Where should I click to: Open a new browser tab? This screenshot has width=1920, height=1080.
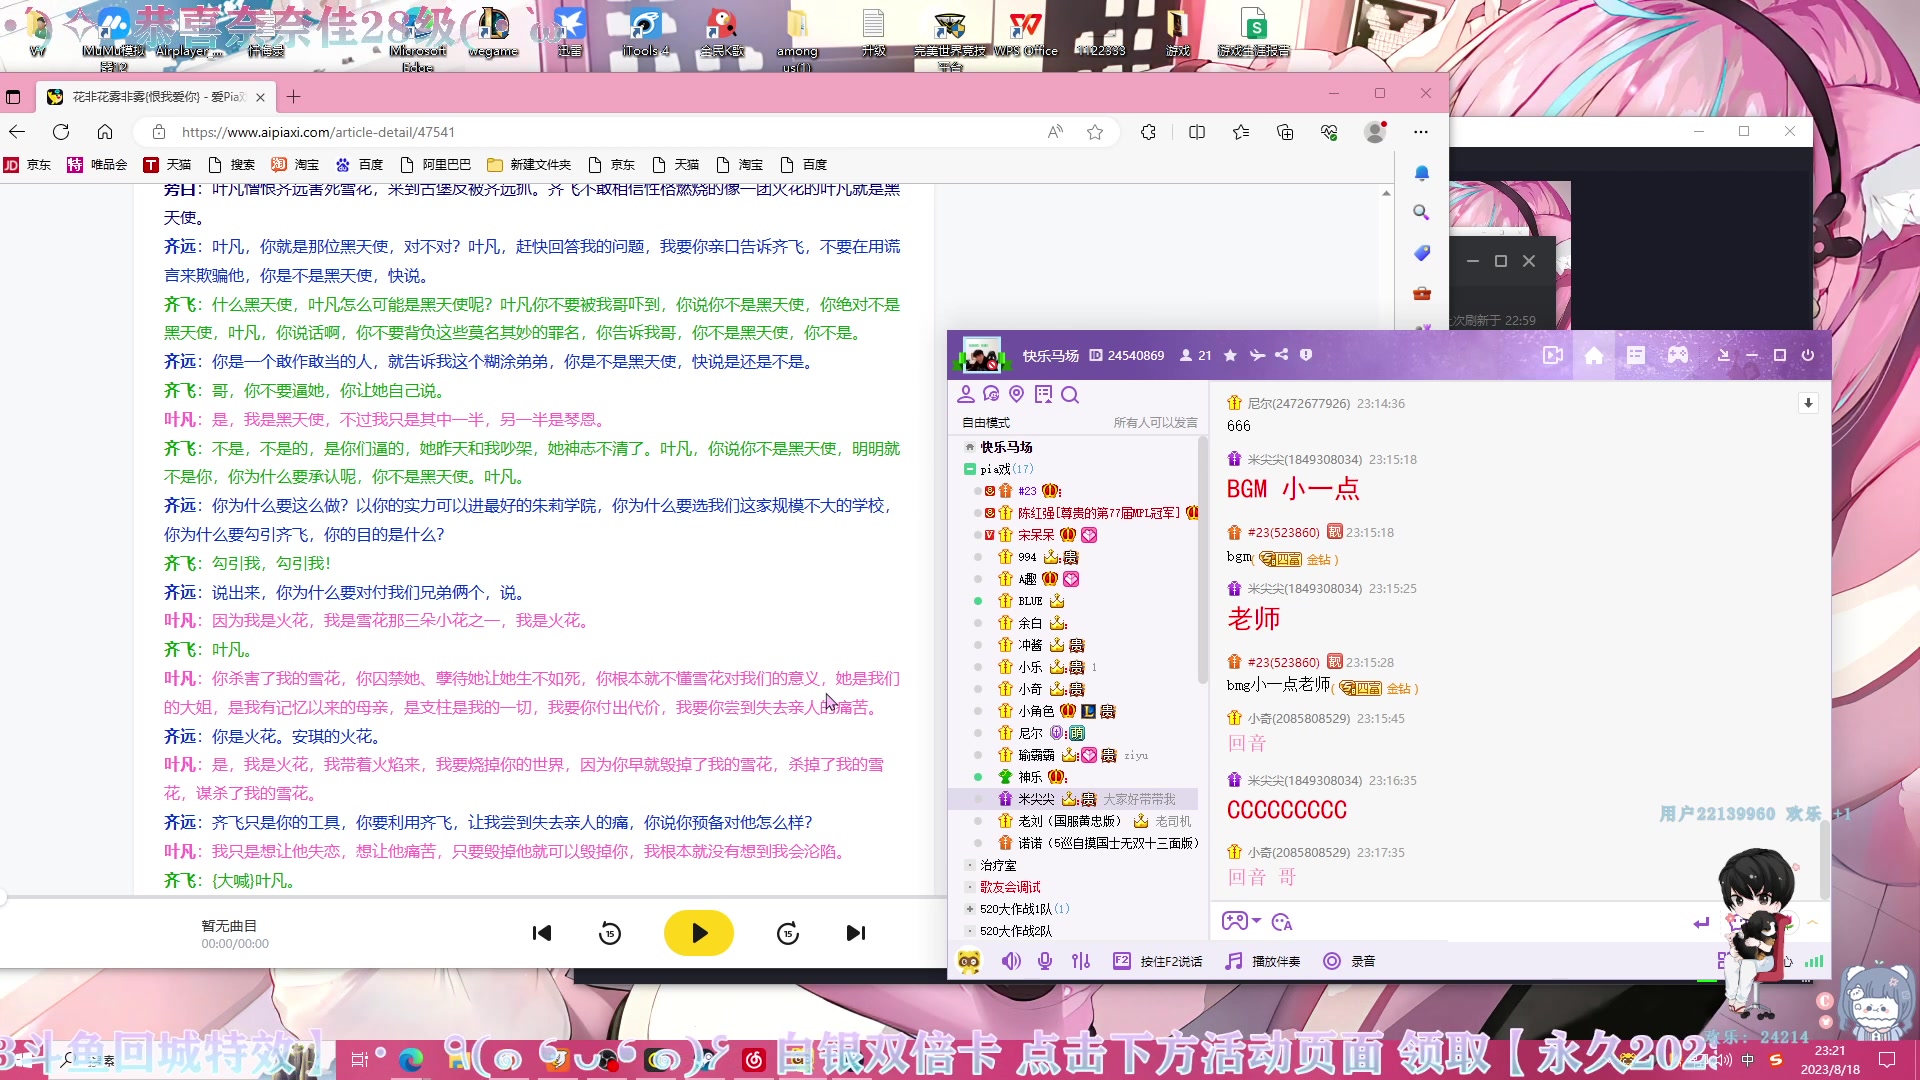click(293, 97)
